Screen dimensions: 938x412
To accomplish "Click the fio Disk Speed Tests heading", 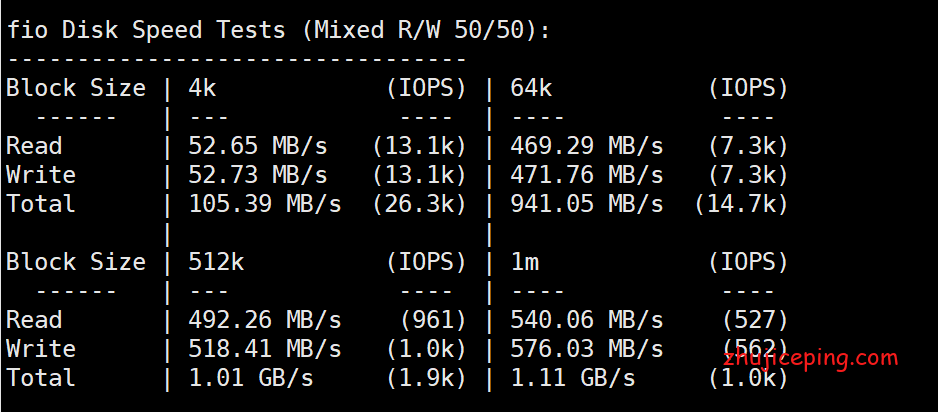I will pyautogui.click(x=278, y=30).
